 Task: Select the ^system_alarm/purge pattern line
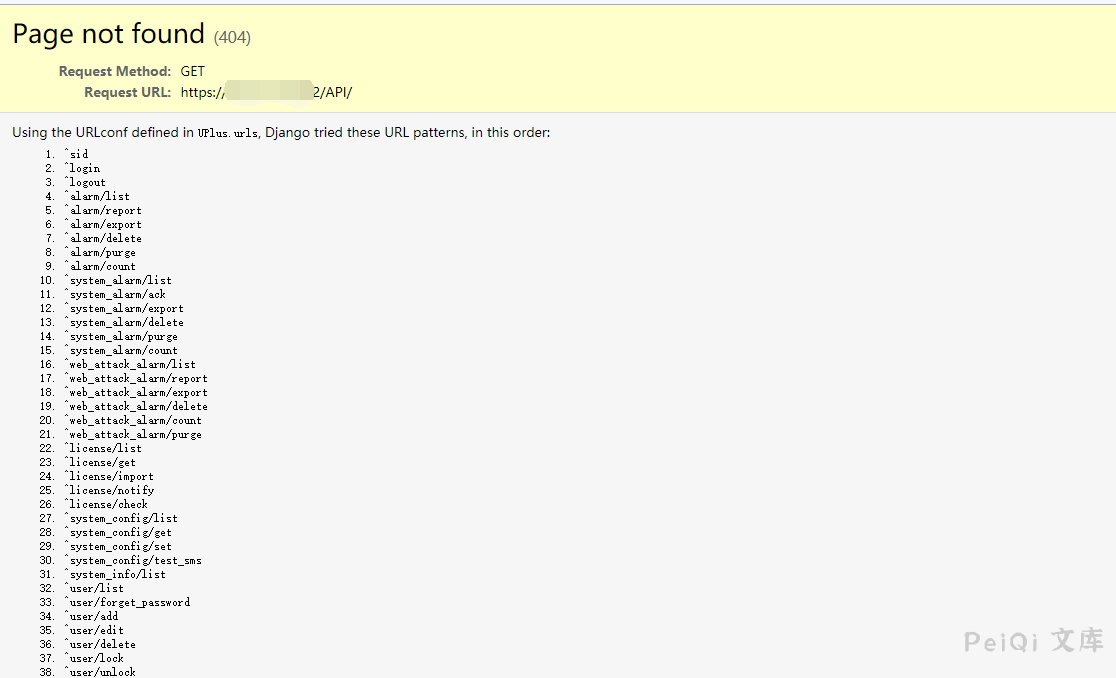pyautogui.click(x=122, y=336)
